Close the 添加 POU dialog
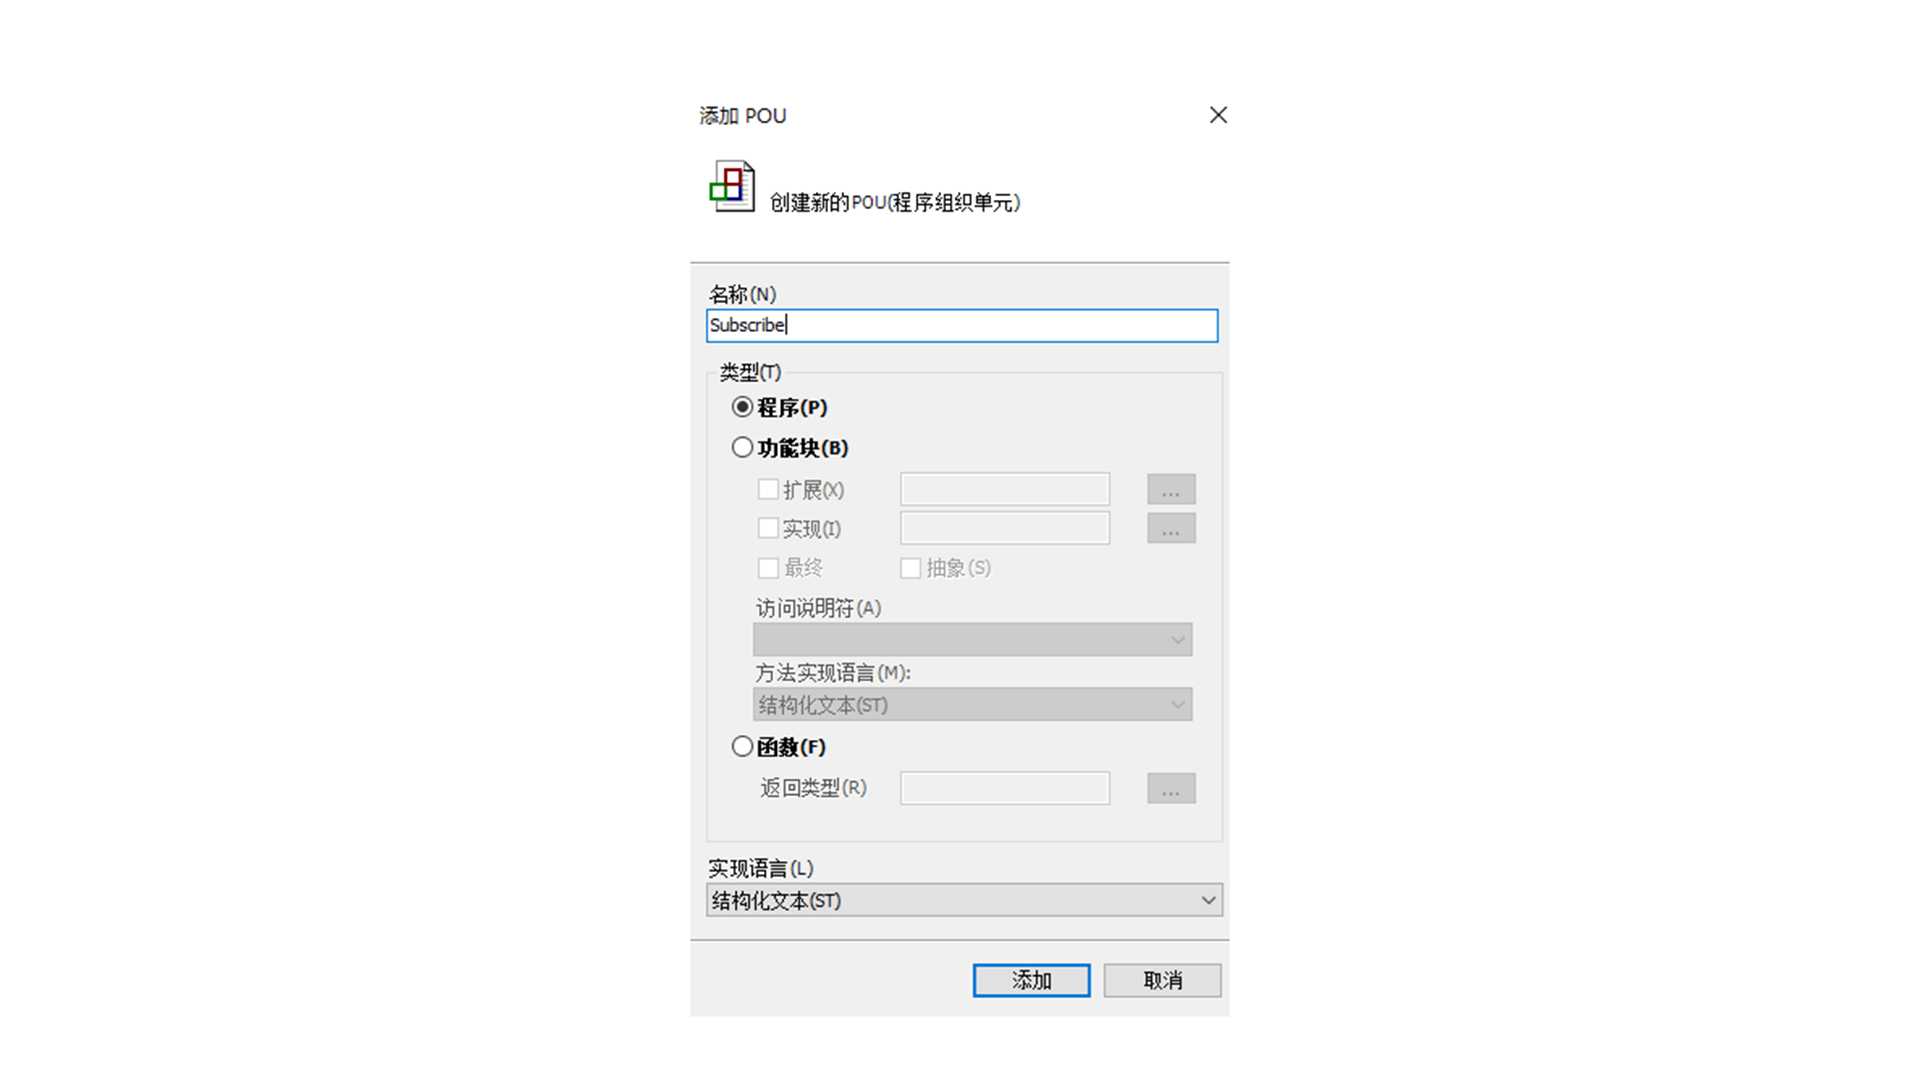This screenshot has height=1080, width=1920. click(1218, 115)
